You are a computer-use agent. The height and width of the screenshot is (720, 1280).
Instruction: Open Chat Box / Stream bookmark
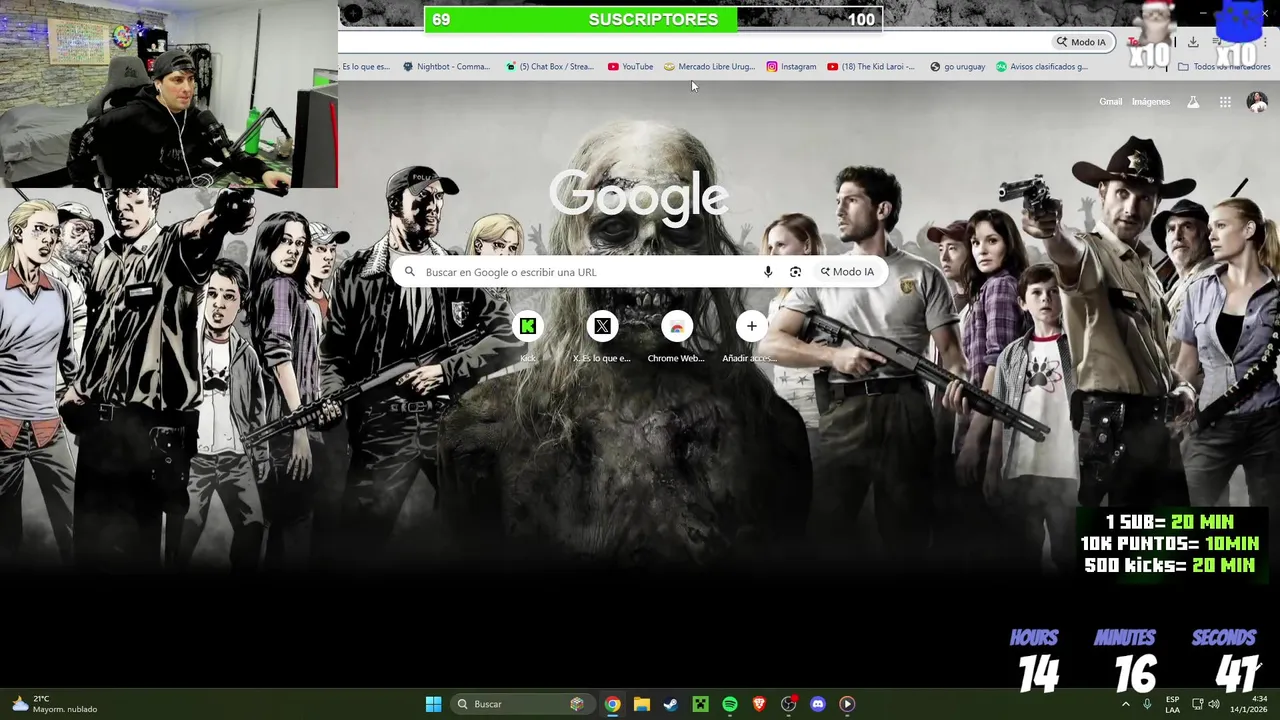(x=549, y=67)
